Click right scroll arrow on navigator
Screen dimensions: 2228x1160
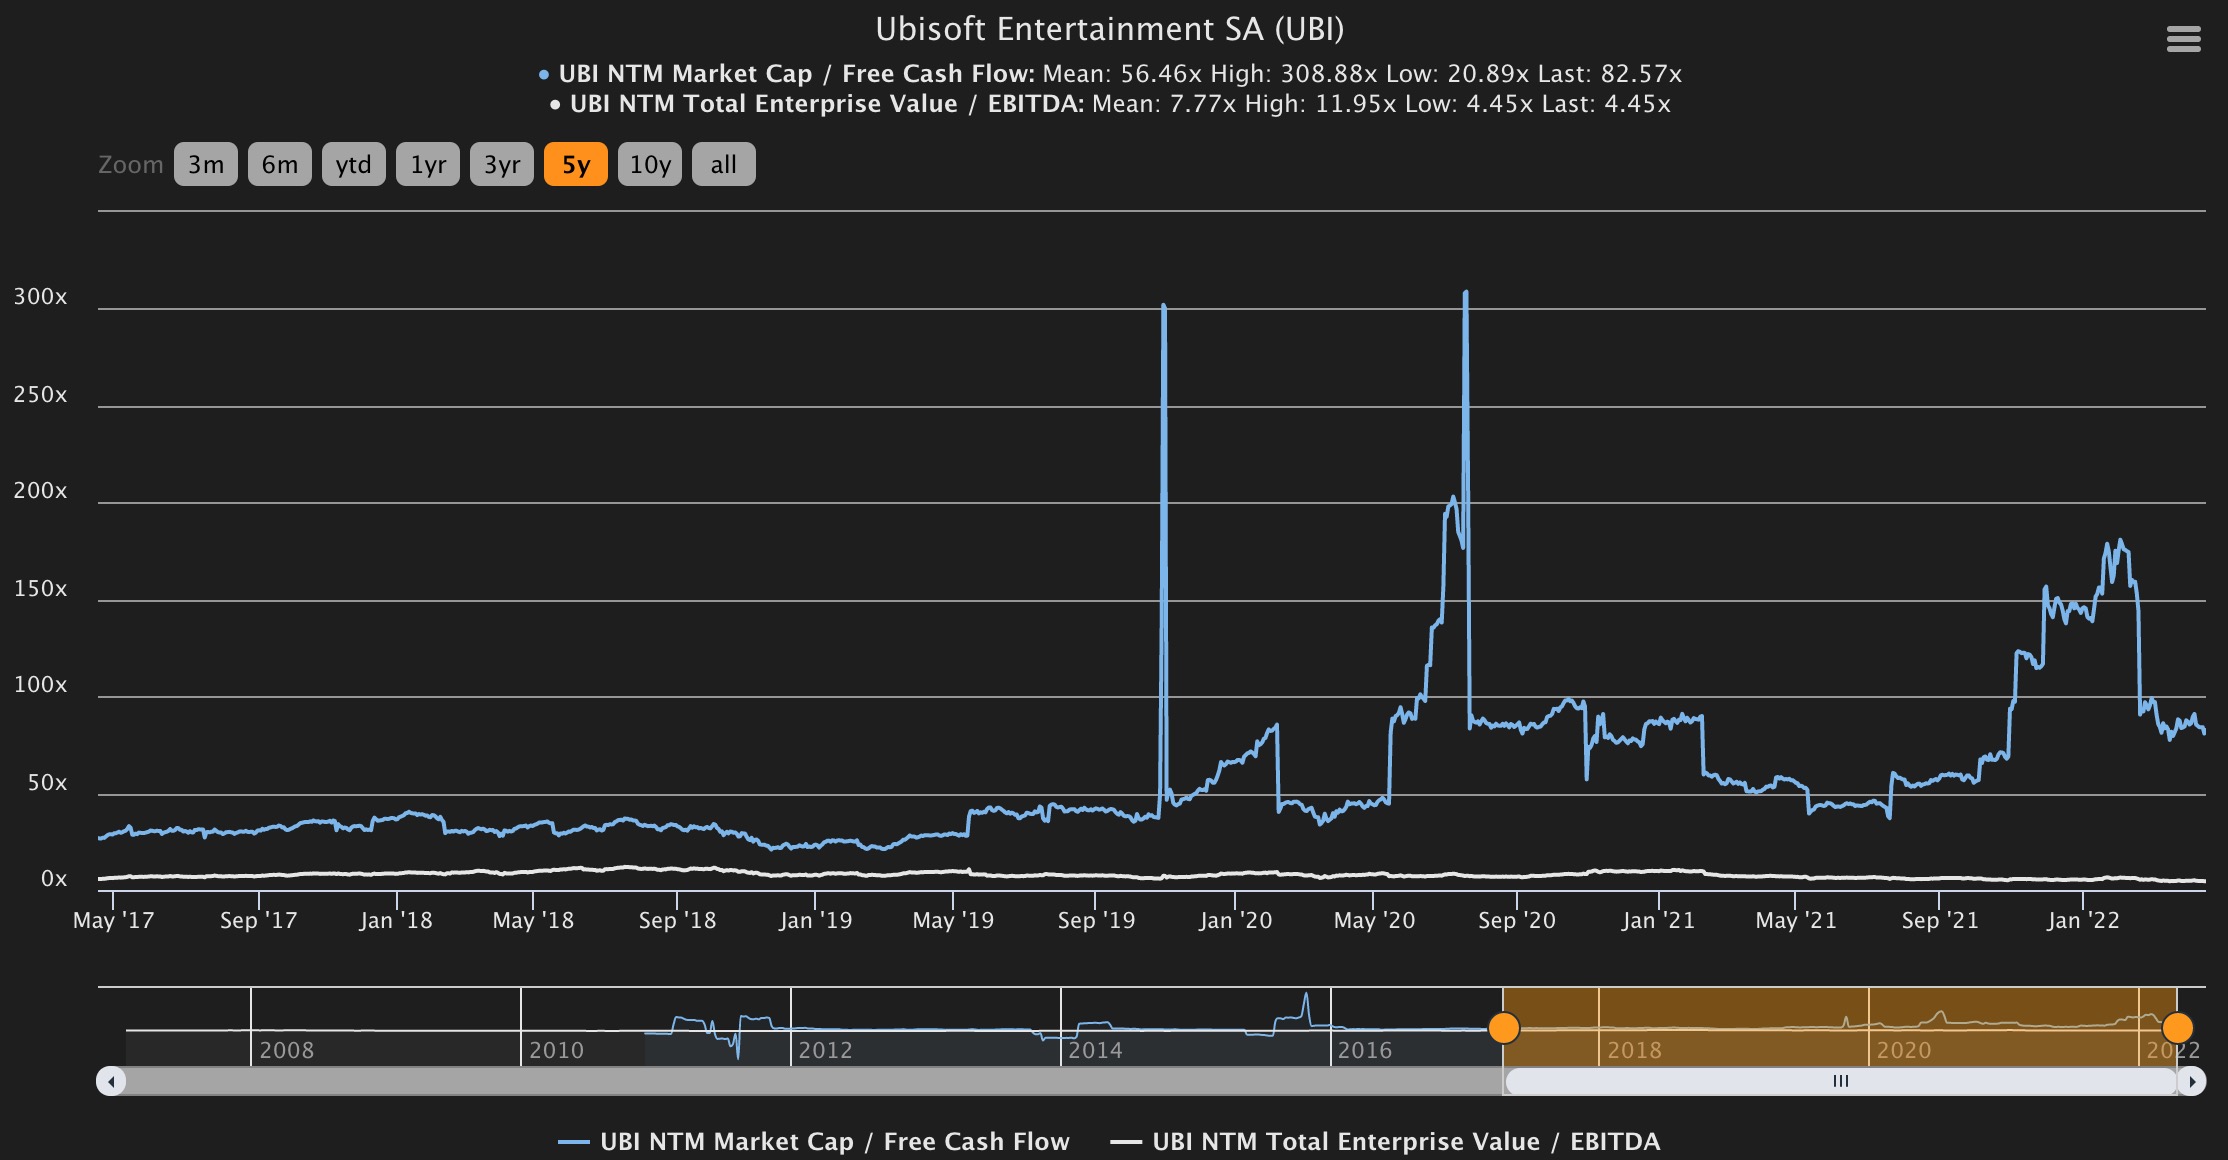point(2191,1081)
